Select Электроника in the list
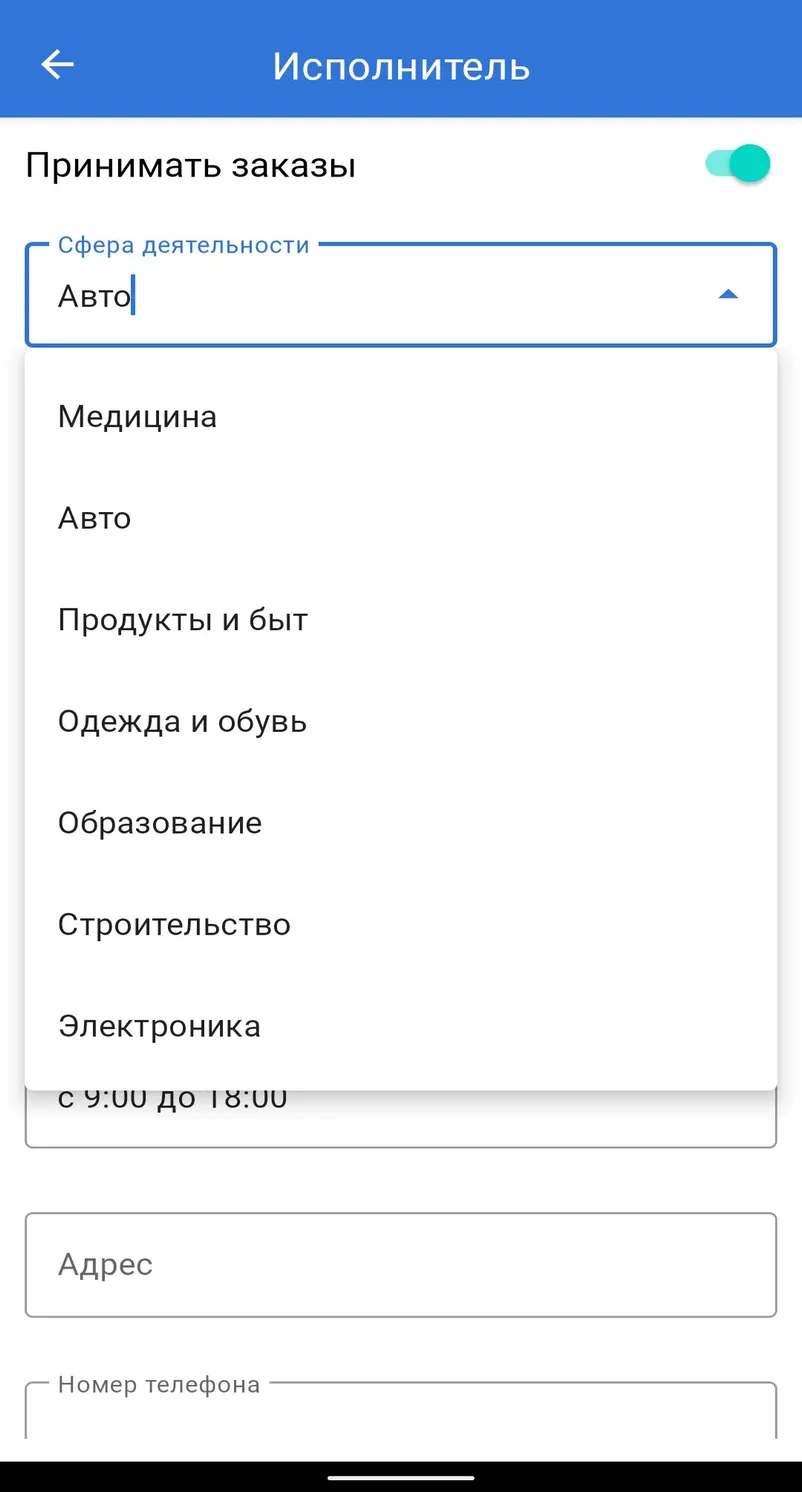The width and height of the screenshot is (802, 1492). (400, 1027)
